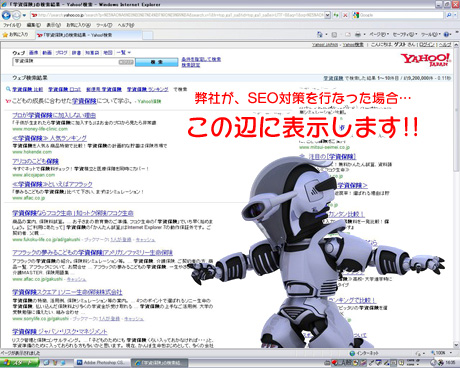The image size is (460, 368).
Task: Submit the search with the blue 検索 button
Action: click(x=157, y=62)
